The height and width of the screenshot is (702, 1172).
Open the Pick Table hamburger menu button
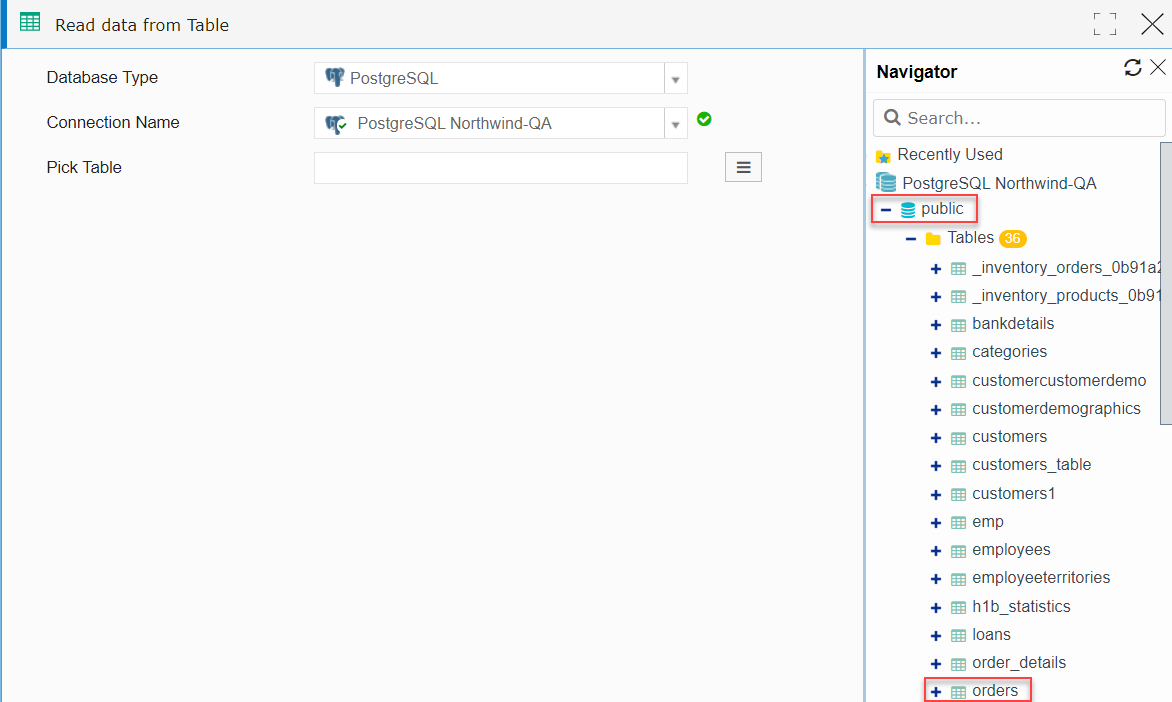744,167
